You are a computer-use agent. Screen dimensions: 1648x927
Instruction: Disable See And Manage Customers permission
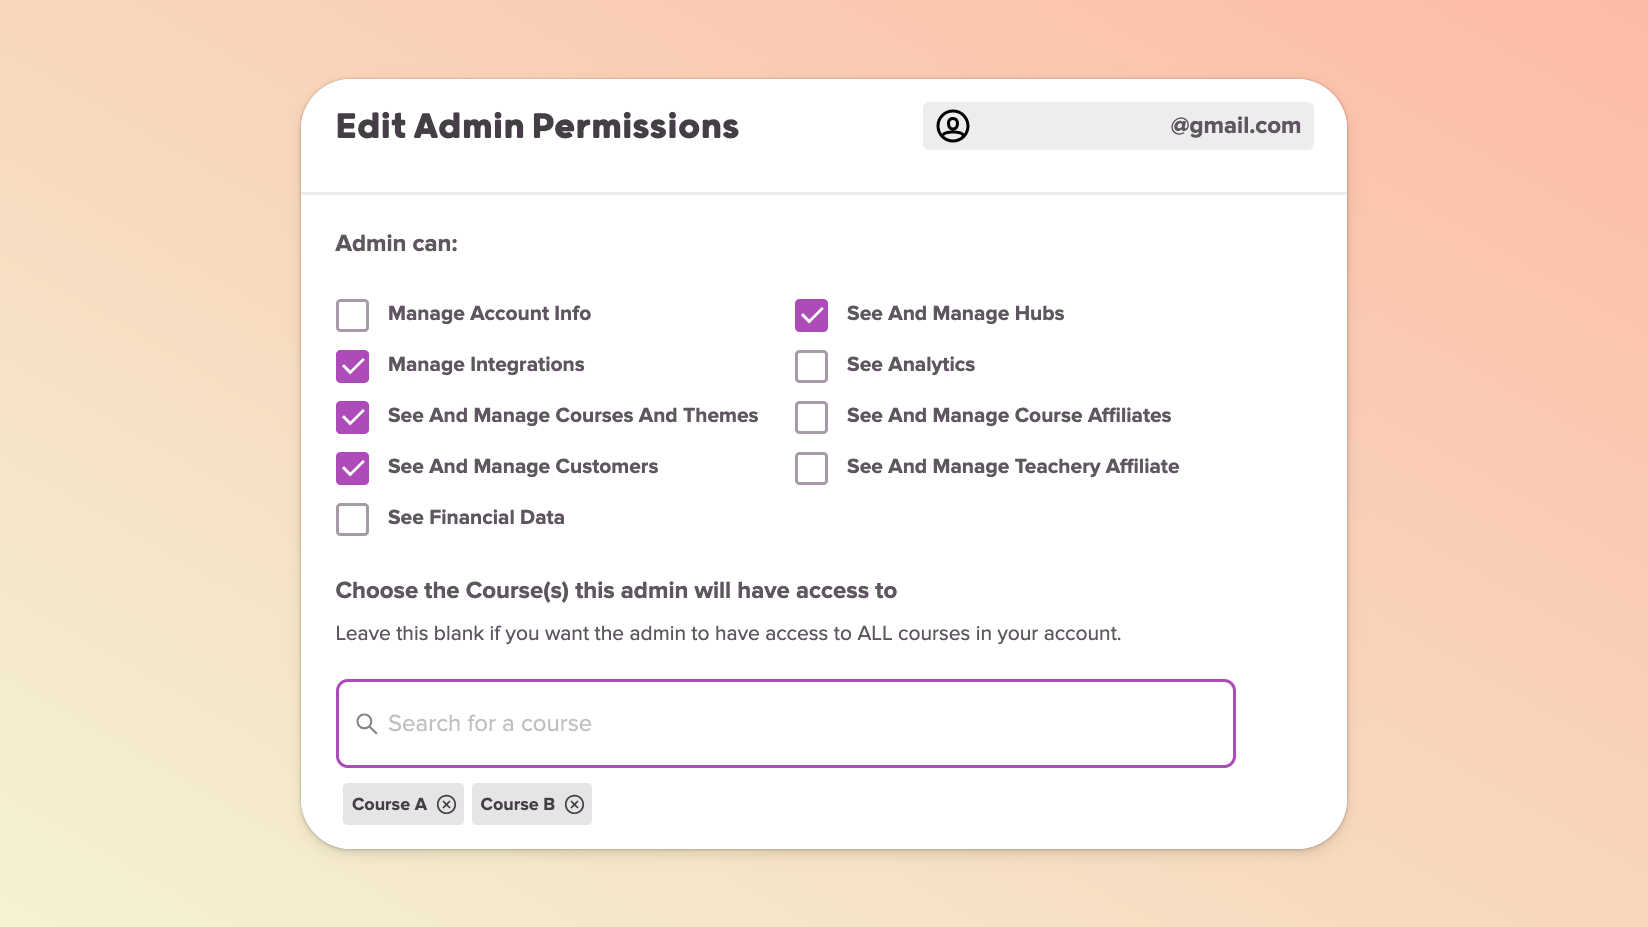click(352, 468)
